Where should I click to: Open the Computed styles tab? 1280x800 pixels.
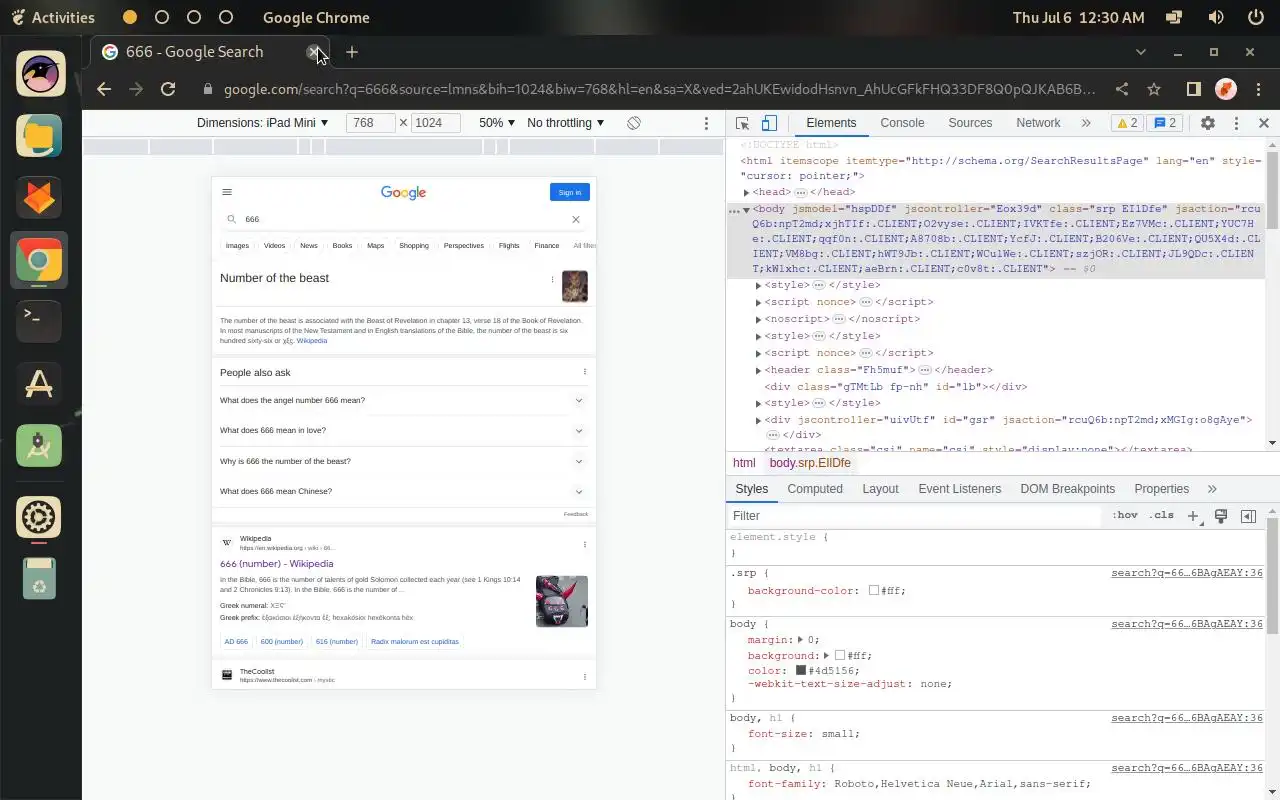coord(815,489)
